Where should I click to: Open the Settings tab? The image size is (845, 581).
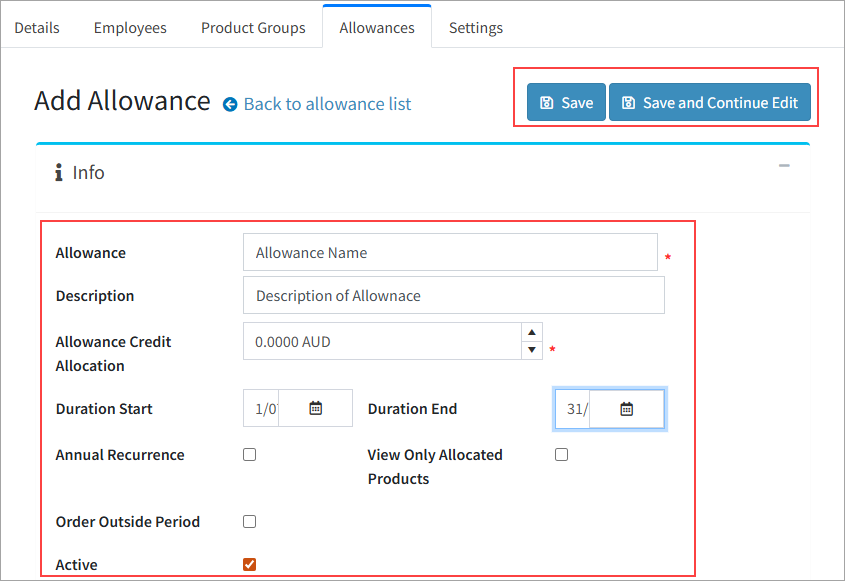click(x=476, y=27)
